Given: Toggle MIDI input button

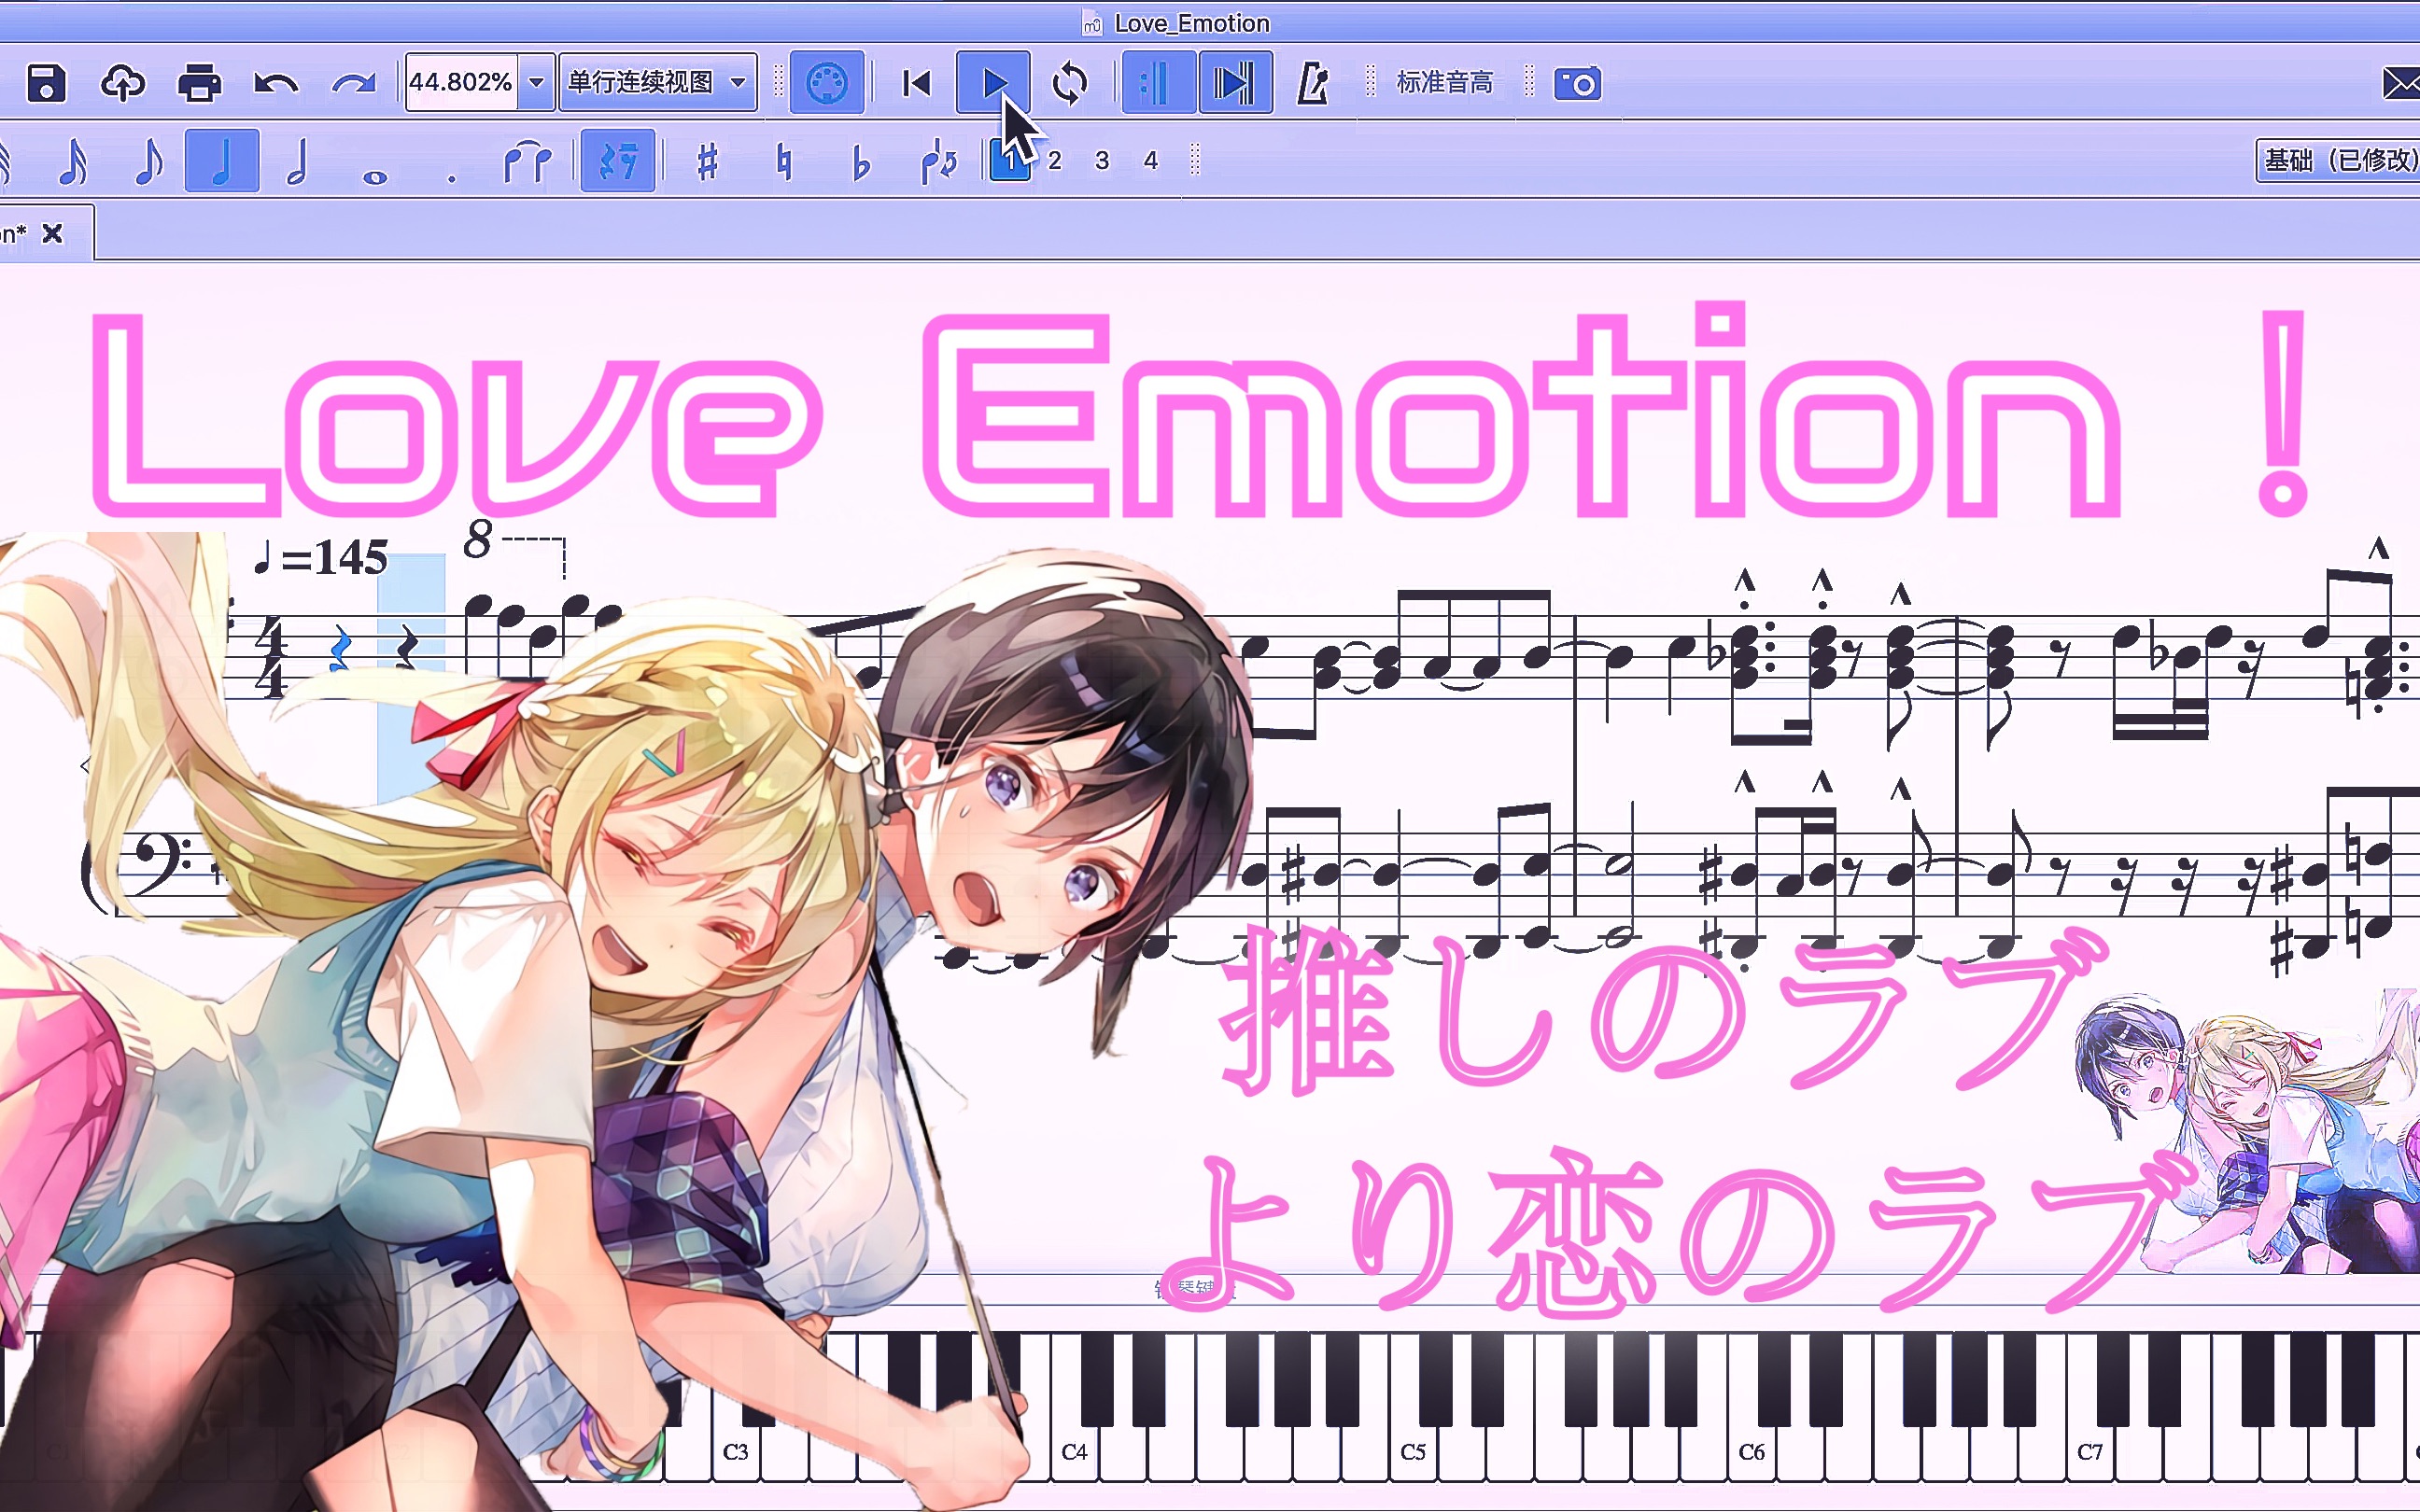Looking at the screenshot, I should pyautogui.click(x=827, y=83).
